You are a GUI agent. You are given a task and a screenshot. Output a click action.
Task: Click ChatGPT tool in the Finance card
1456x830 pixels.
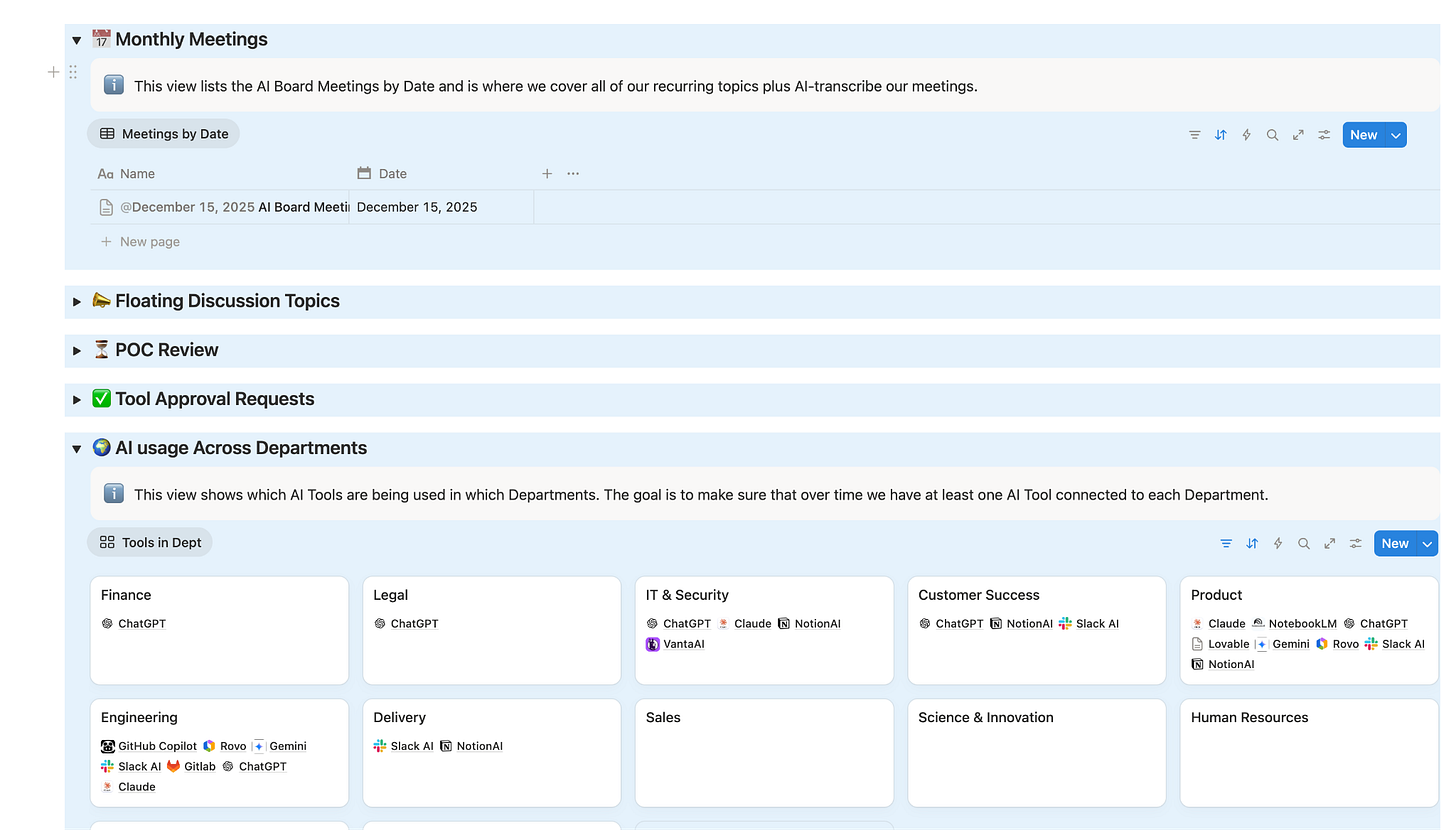click(x=134, y=624)
